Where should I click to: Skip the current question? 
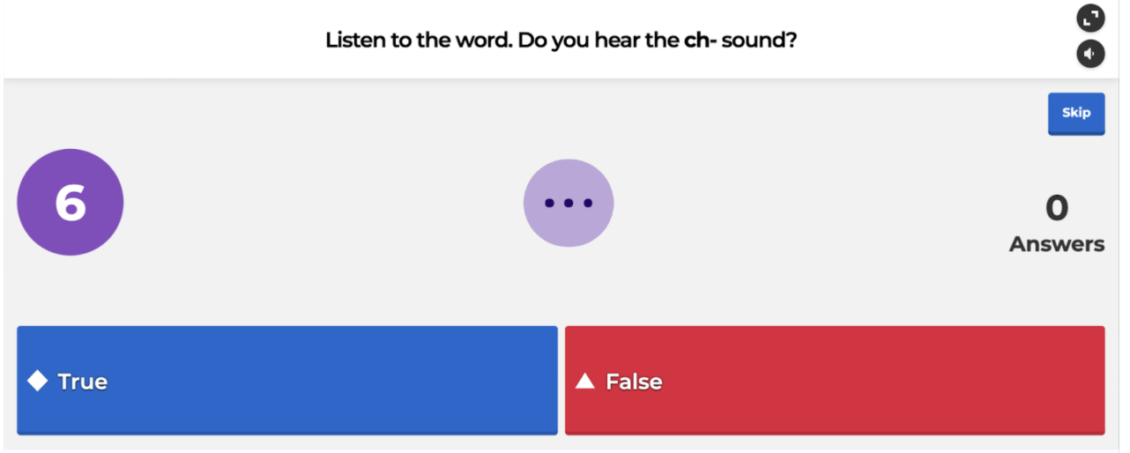[1076, 113]
